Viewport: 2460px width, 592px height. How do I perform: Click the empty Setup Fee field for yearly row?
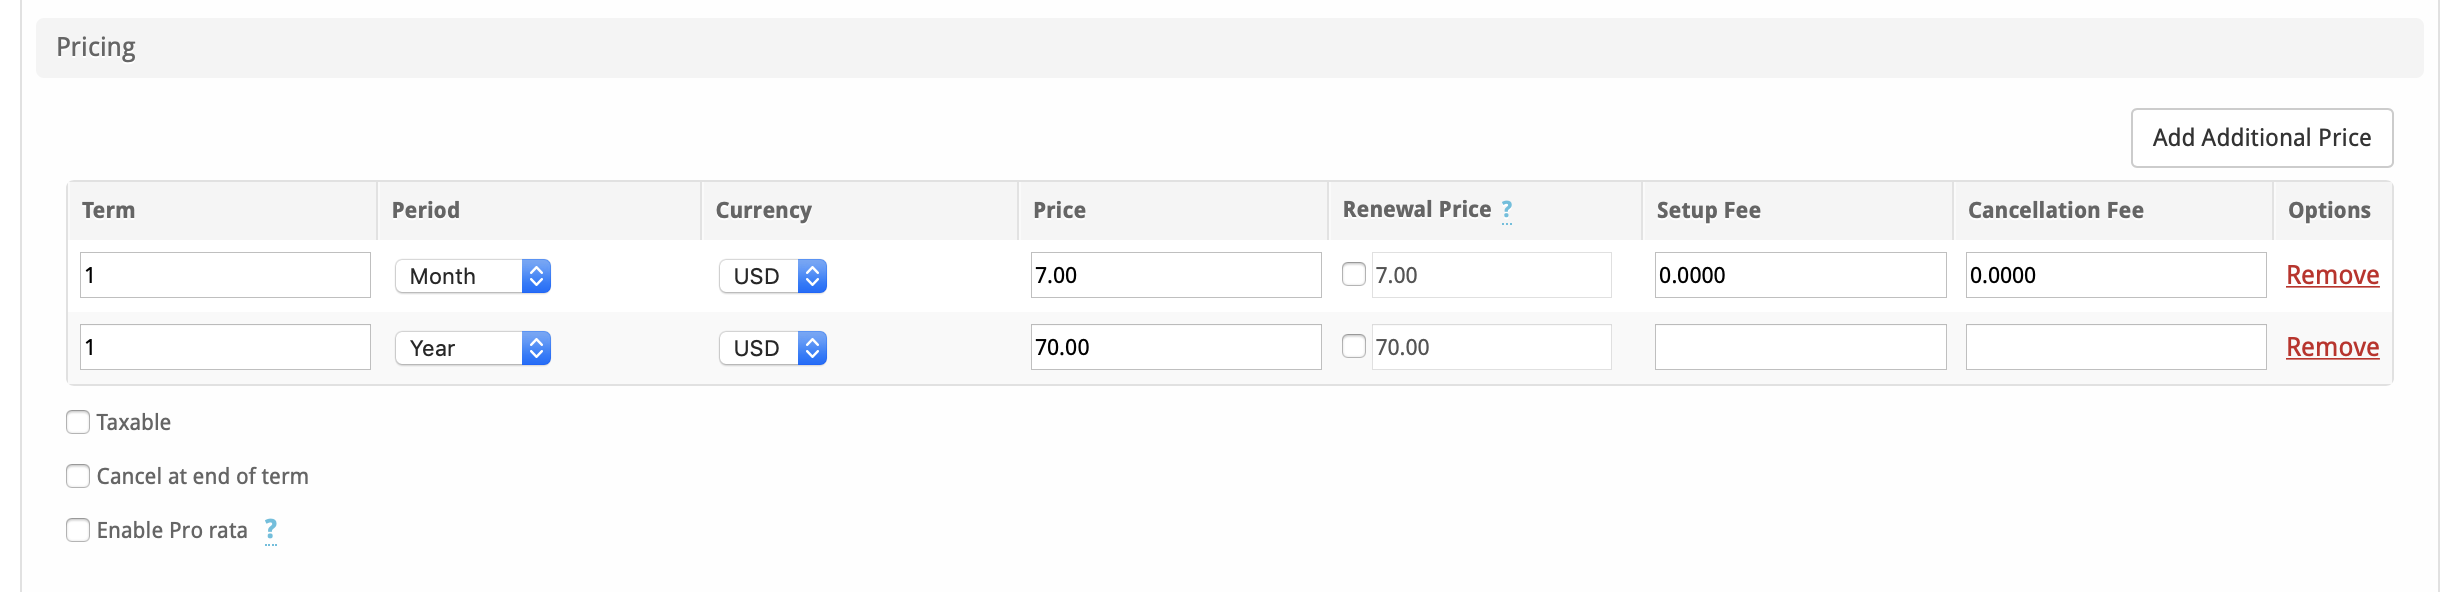tap(1800, 347)
